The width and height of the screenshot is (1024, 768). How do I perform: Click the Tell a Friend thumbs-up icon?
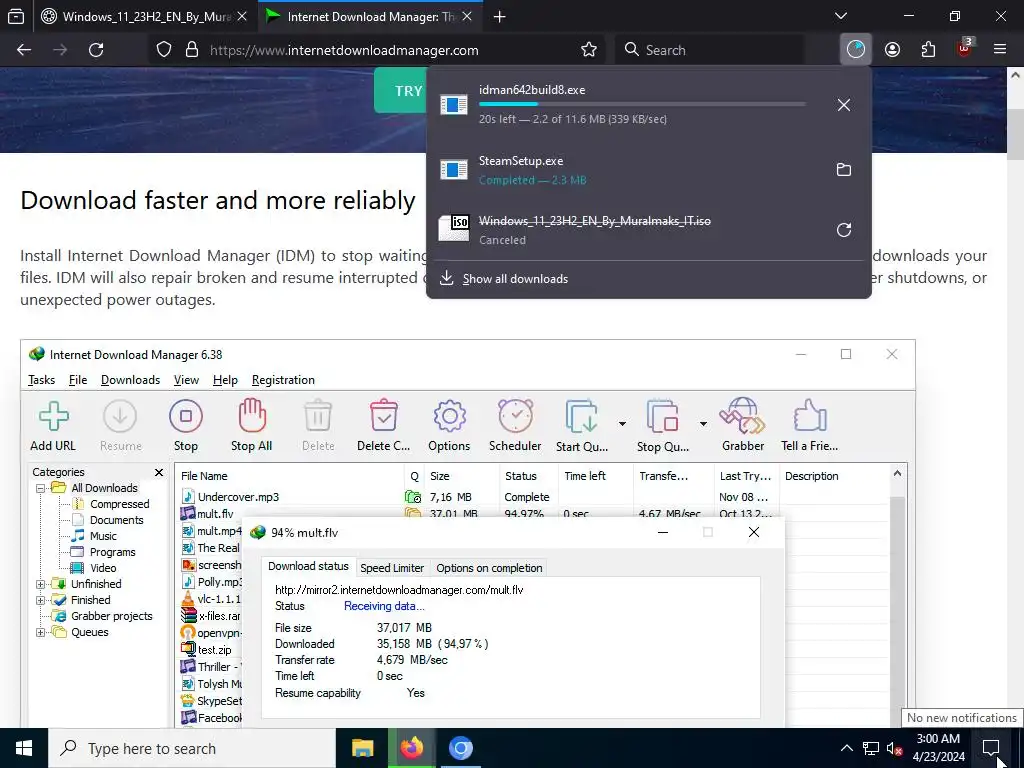(810, 425)
